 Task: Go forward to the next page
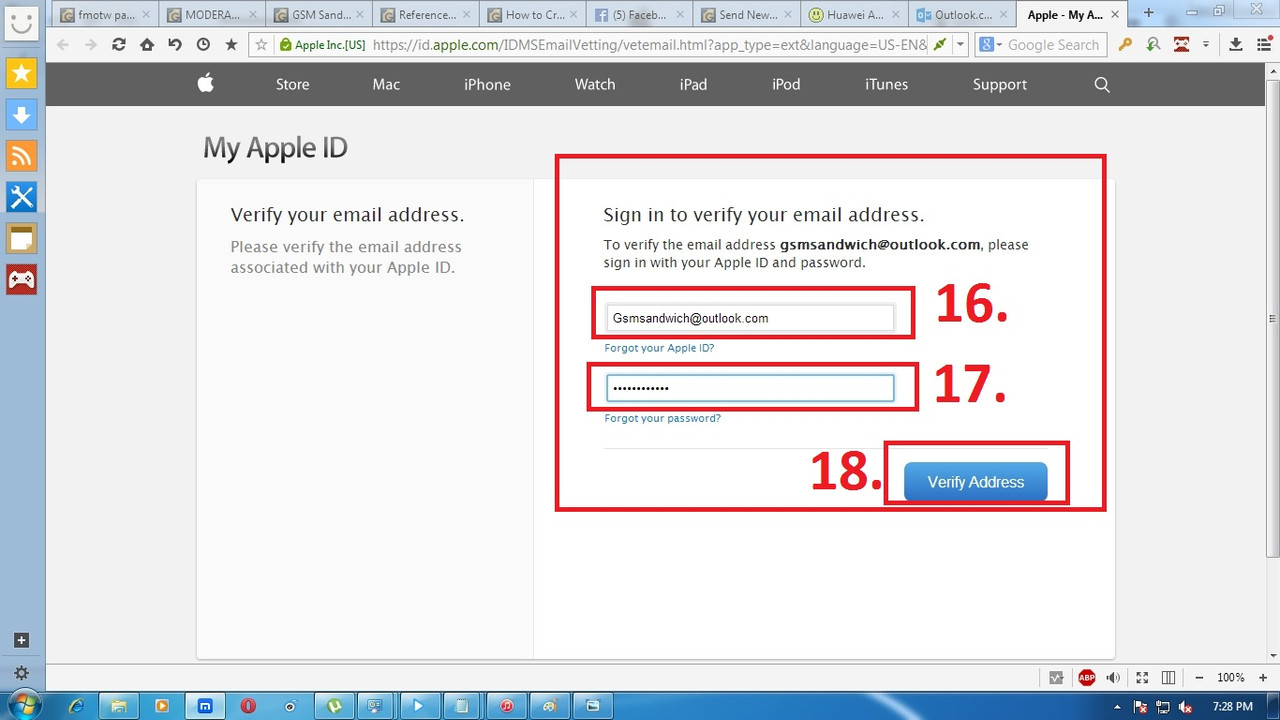click(x=91, y=45)
